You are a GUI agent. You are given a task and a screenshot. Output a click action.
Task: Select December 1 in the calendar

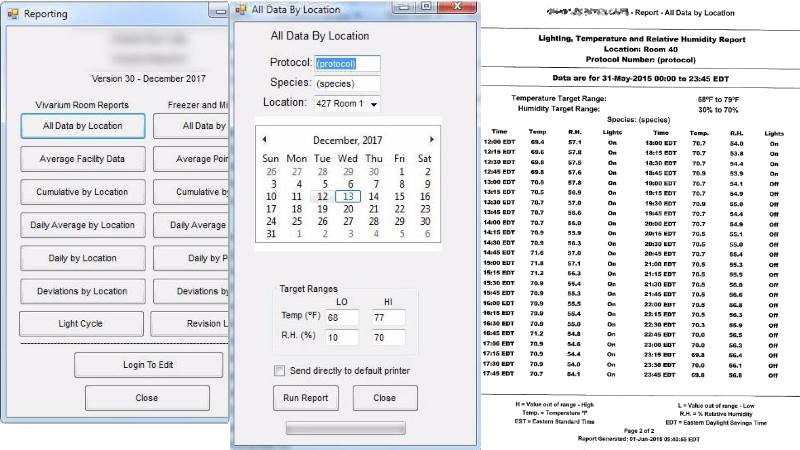pyautogui.click(x=402, y=172)
